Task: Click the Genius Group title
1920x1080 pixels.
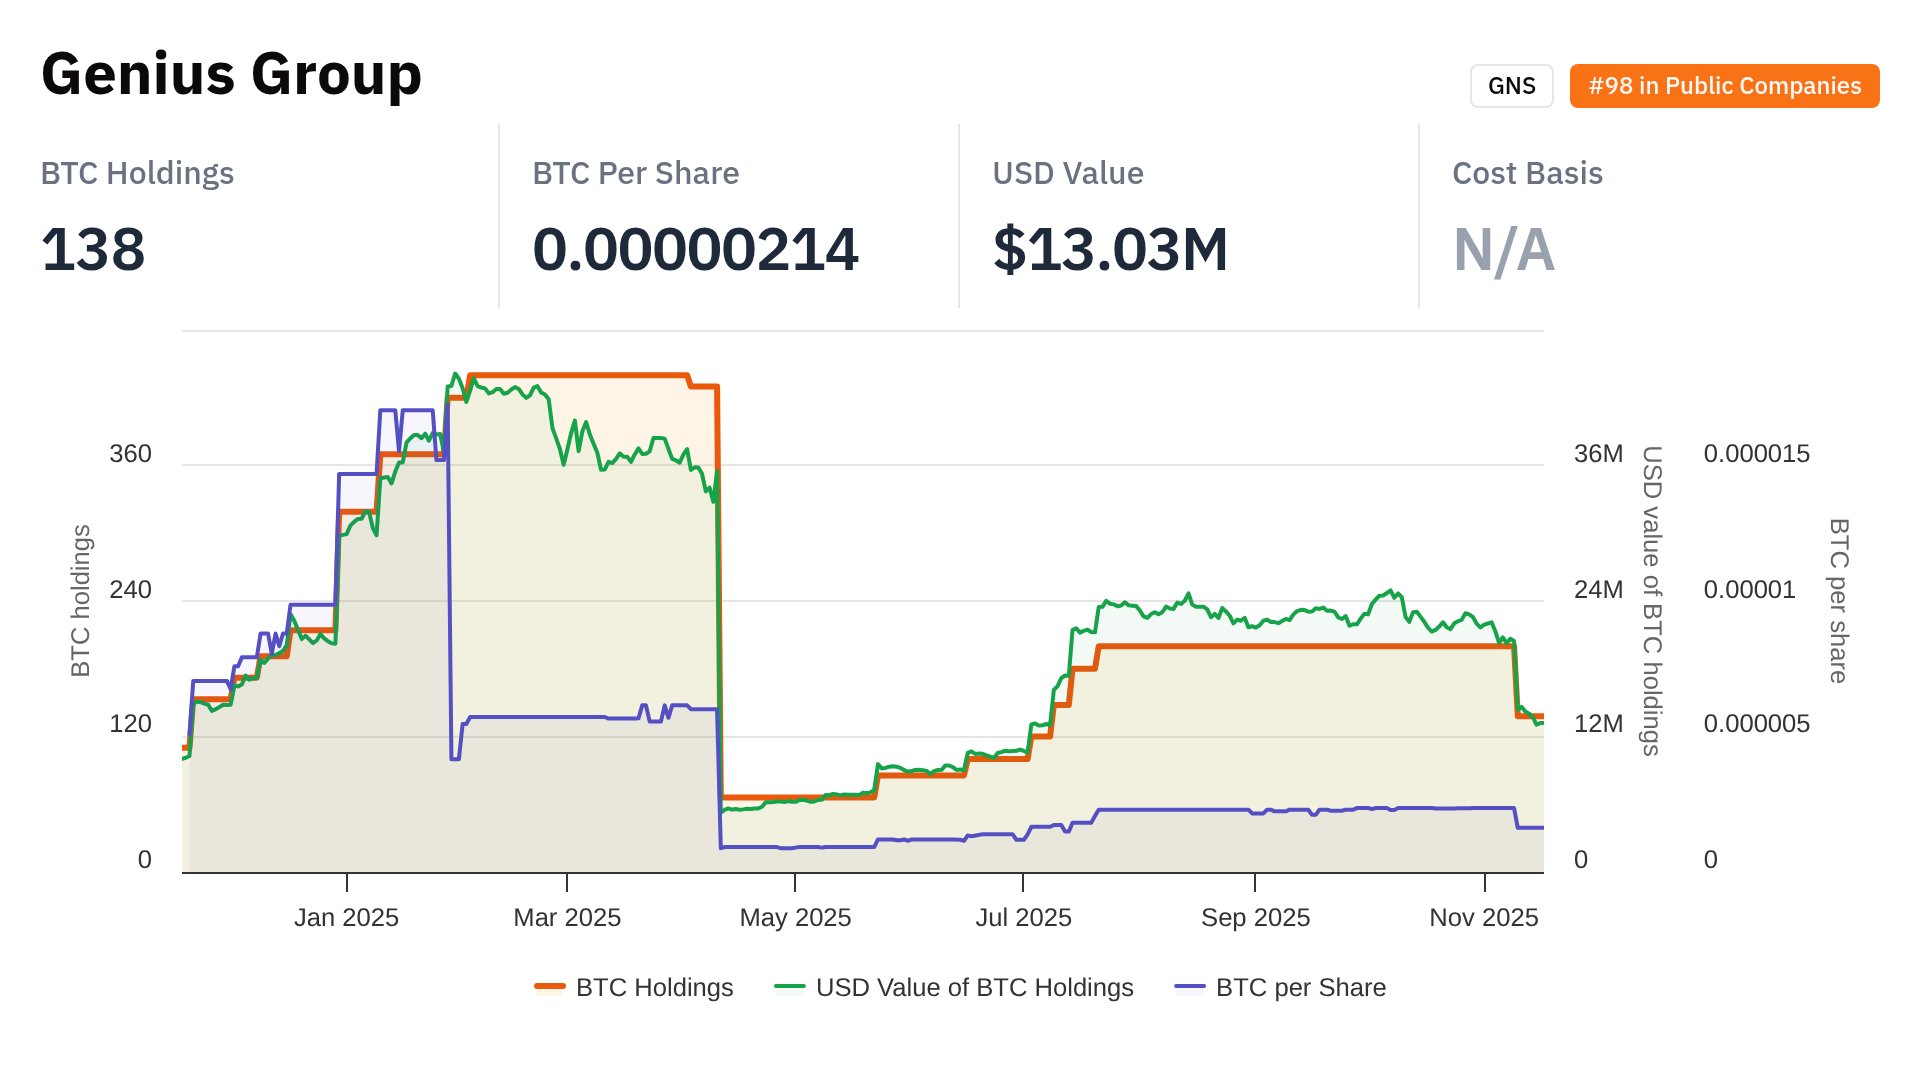Action: 231,74
